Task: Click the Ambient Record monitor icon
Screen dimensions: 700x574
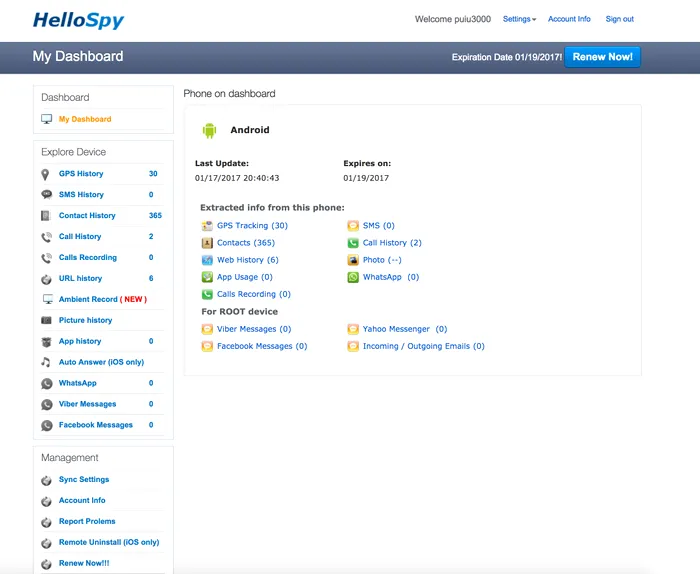Action: click(x=47, y=299)
